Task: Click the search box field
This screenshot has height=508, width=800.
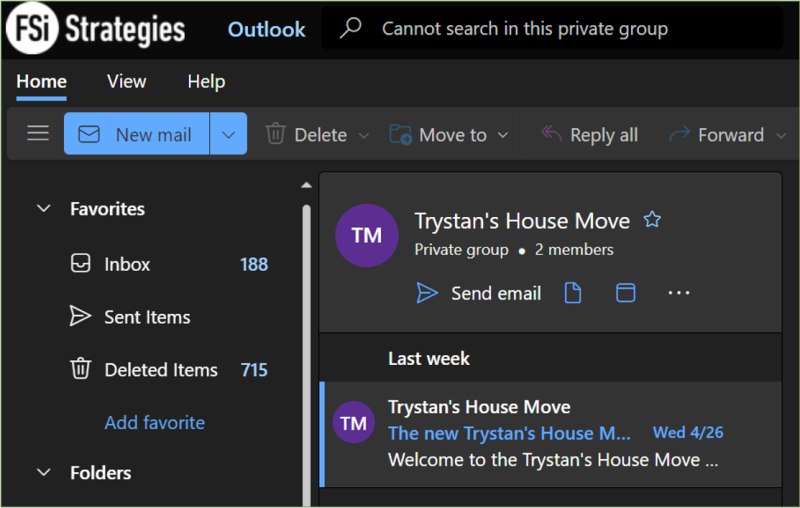Action: click(x=552, y=29)
